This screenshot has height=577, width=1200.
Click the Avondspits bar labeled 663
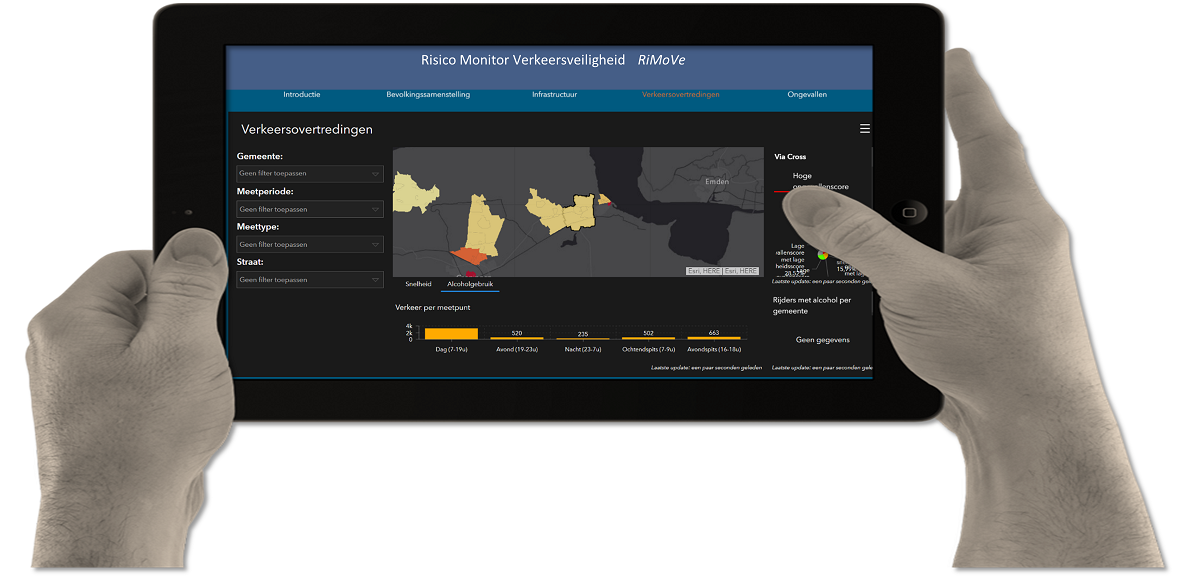pyautogui.click(x=714, y=338)
